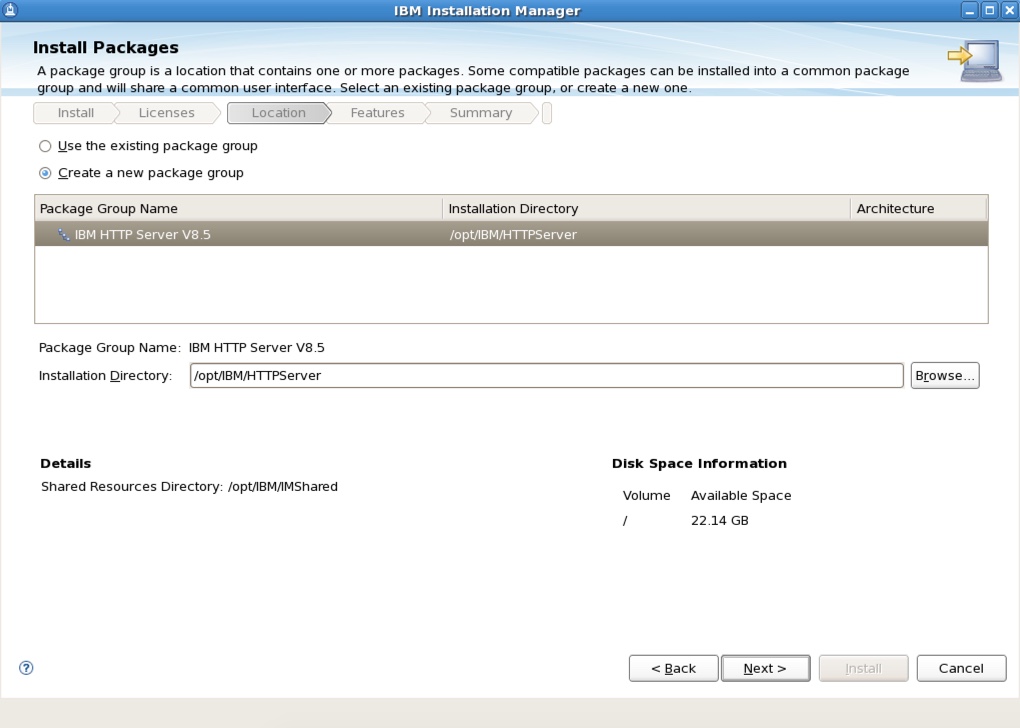Maximize the IBM Installation Manager window
1020x728 pixels.
989,10
